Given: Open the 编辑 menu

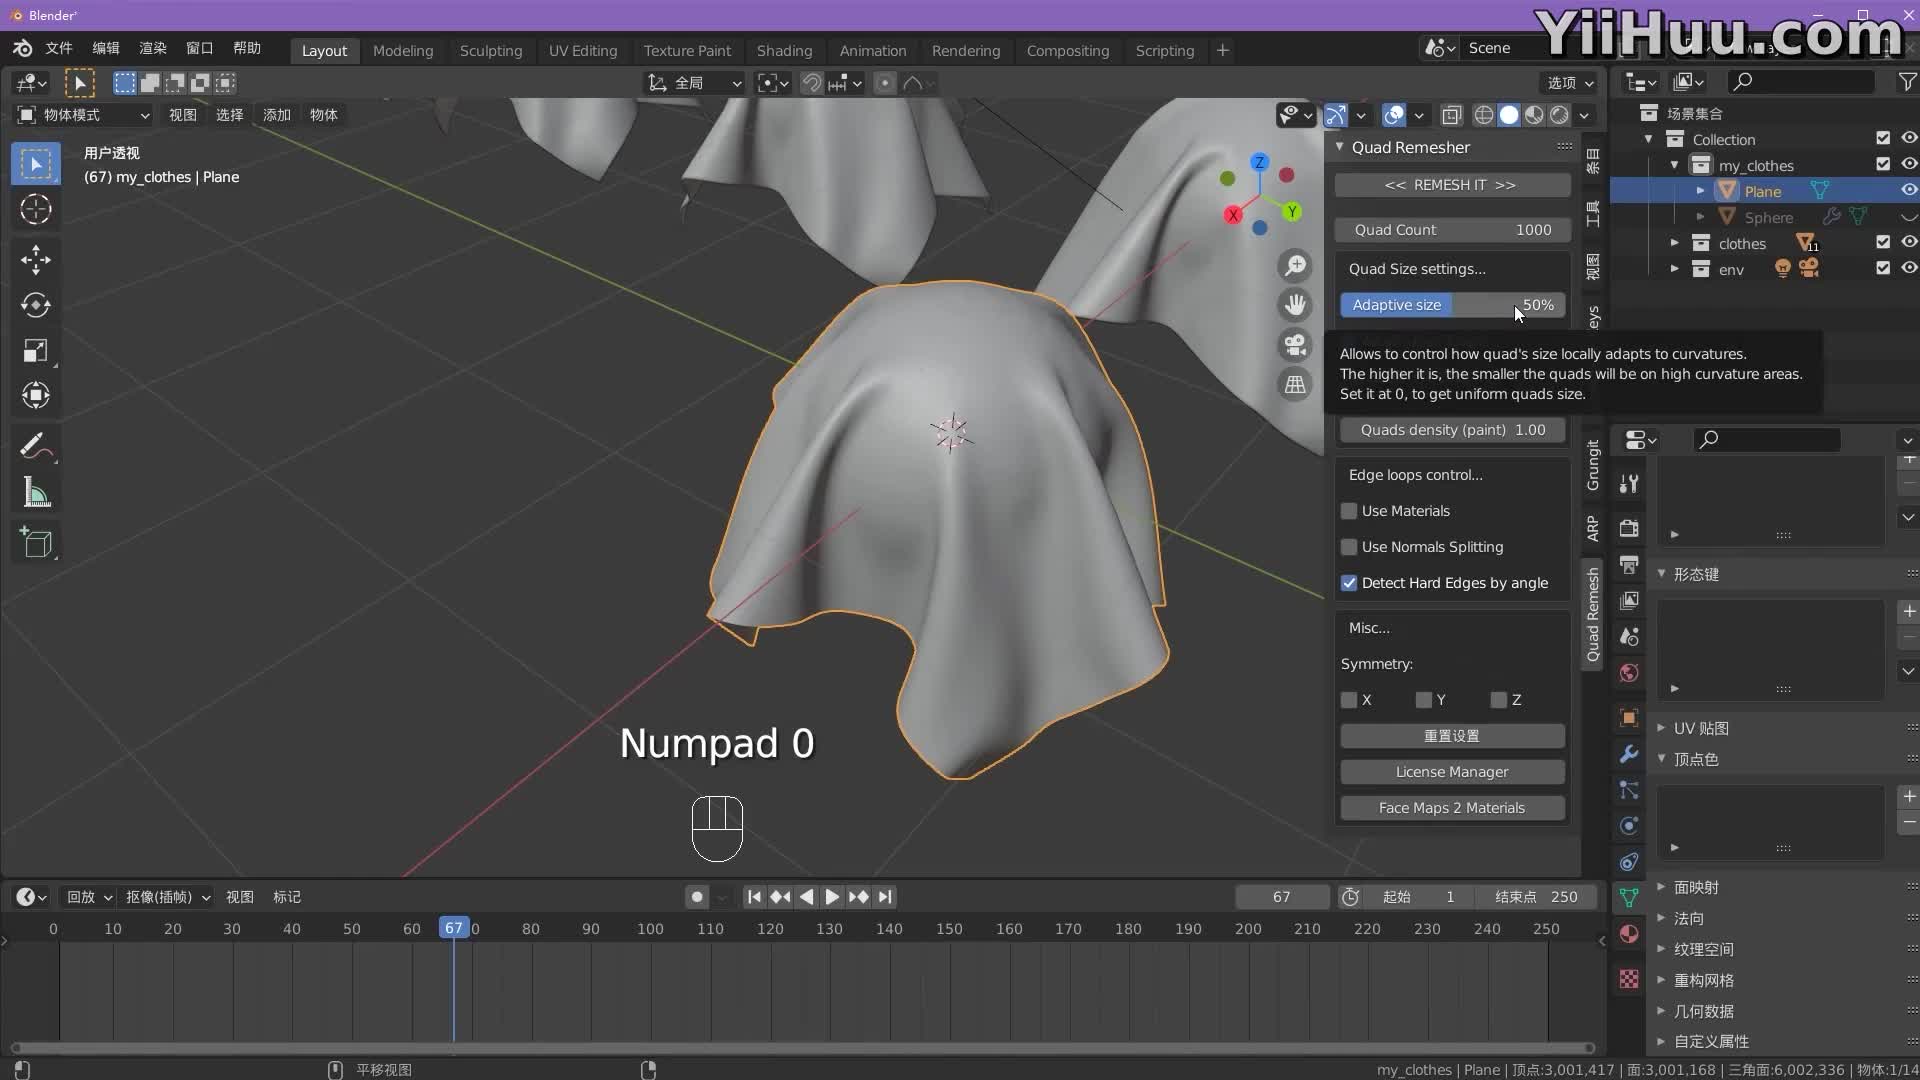Looking at the screenshot, I should click(x=105, y=48).
